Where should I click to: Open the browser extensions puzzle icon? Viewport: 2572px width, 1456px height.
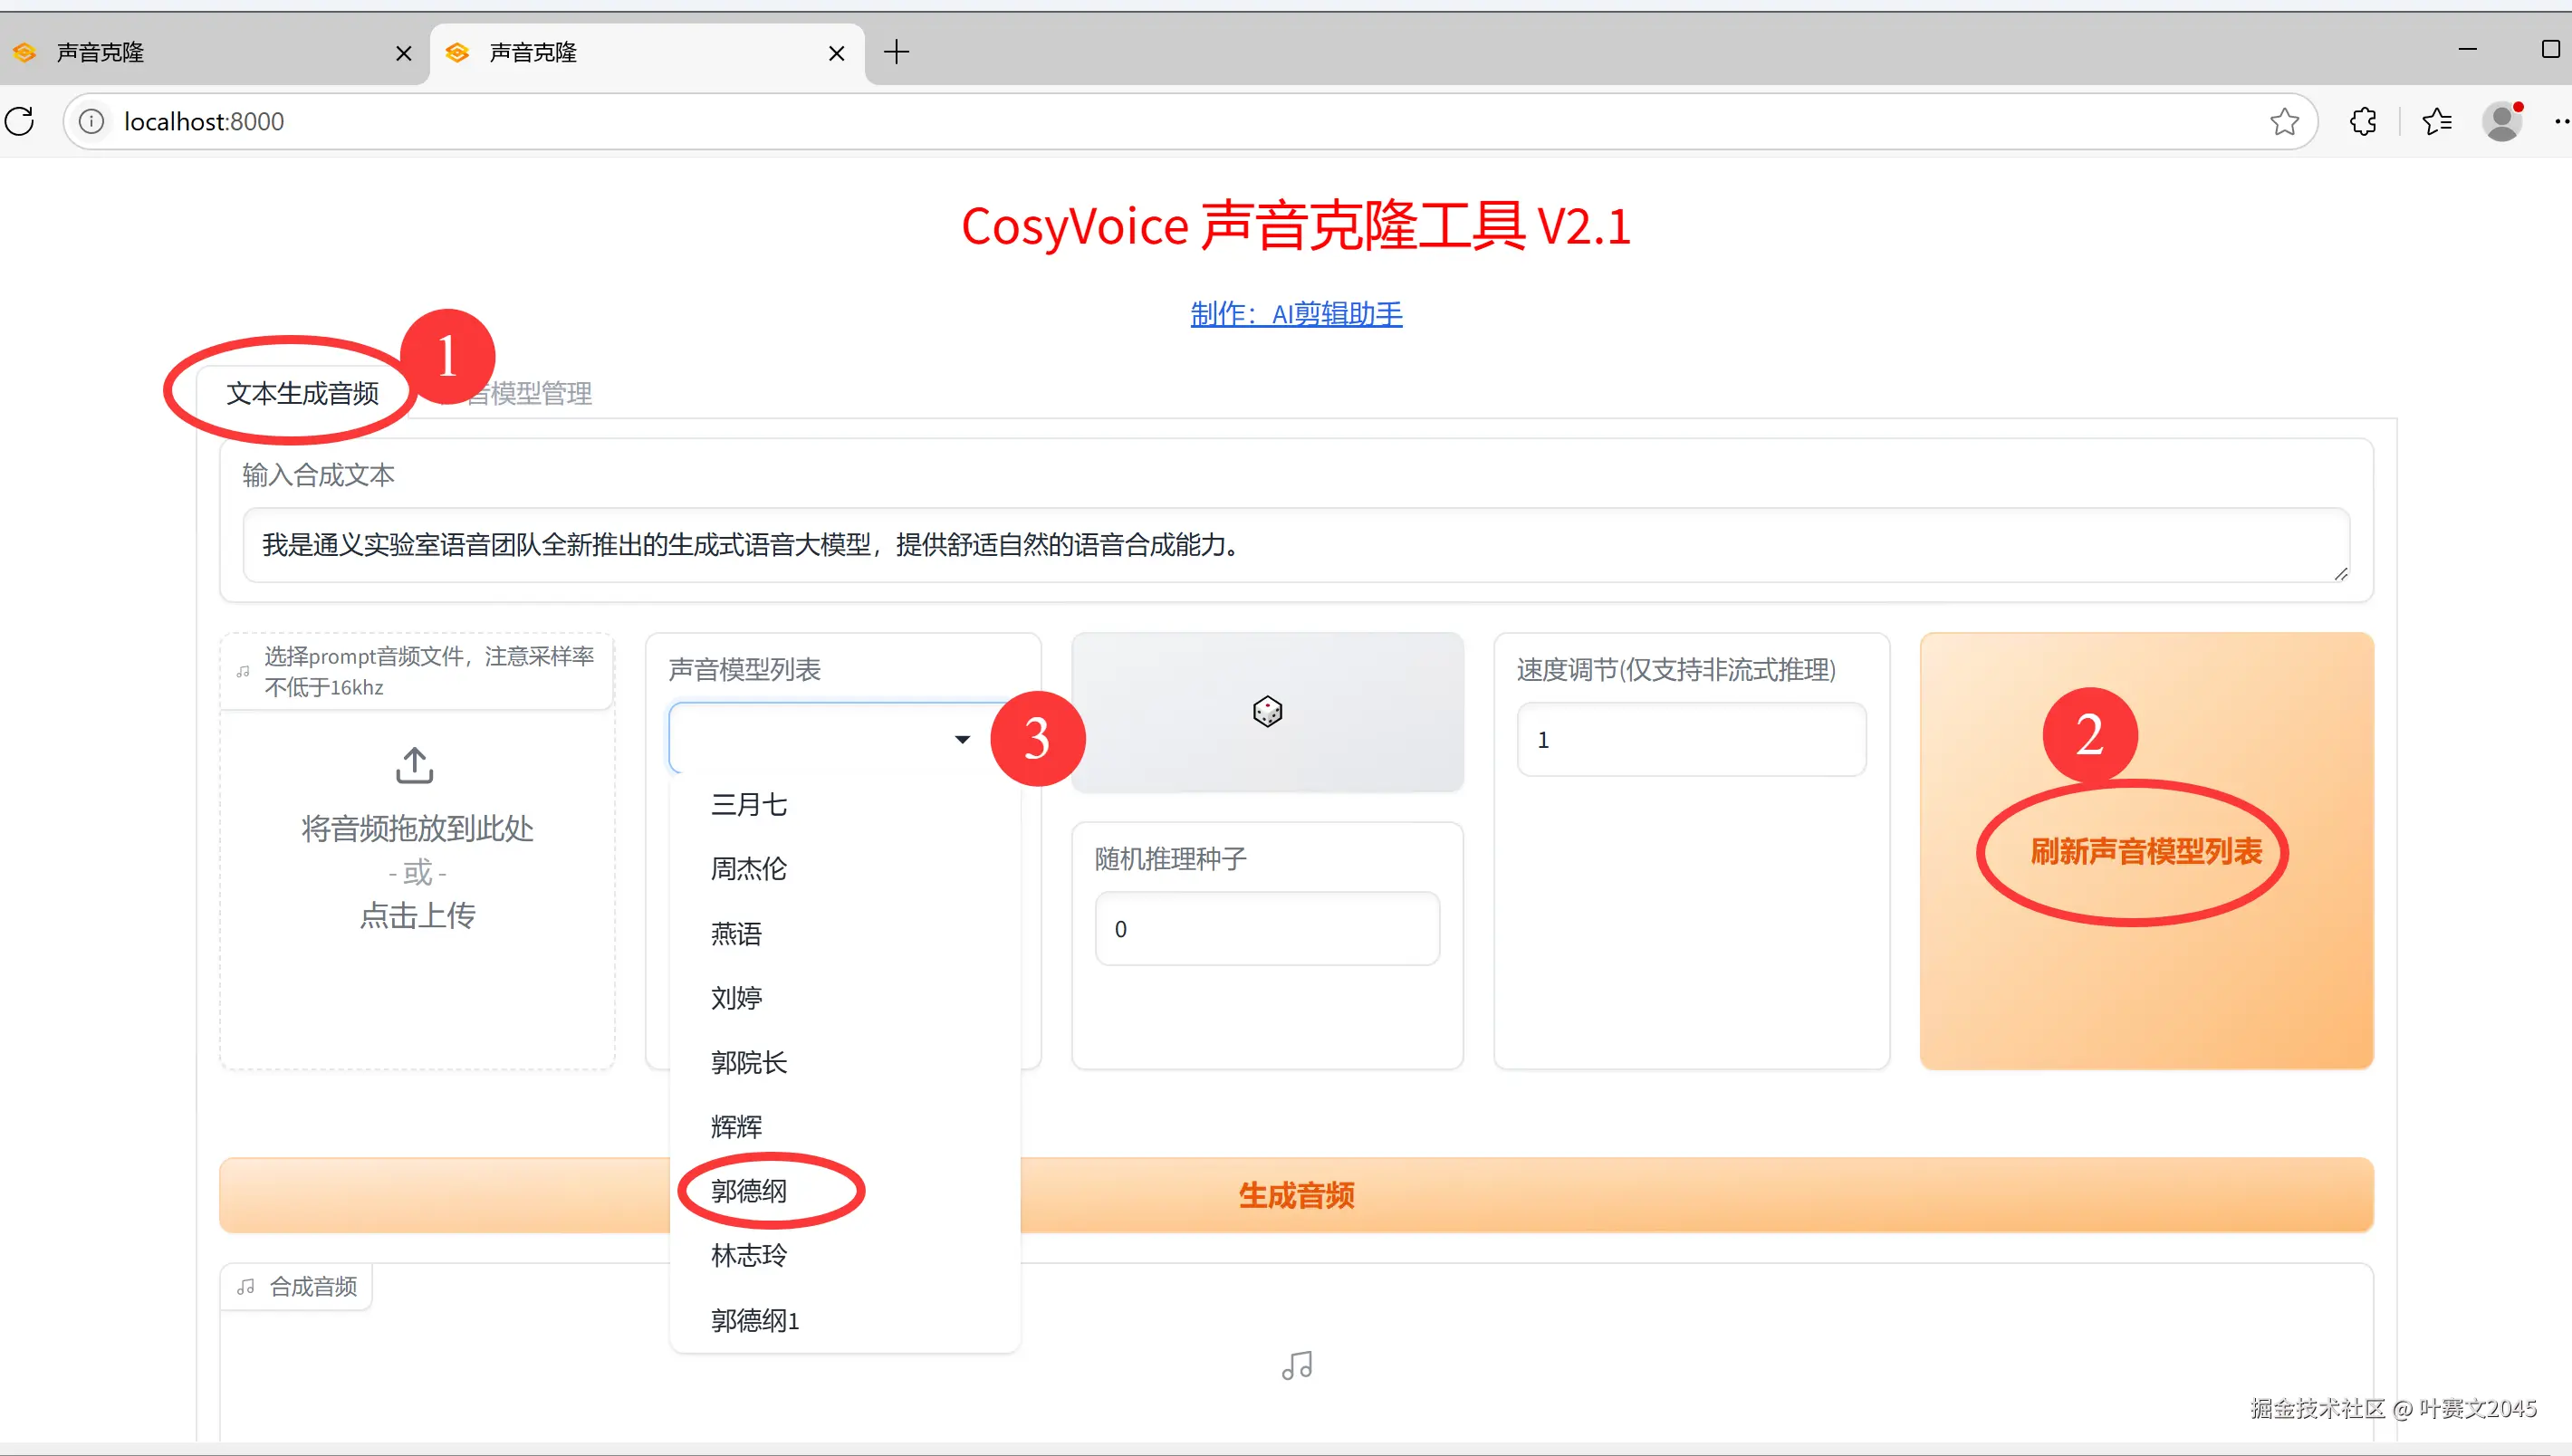tap(2363, 121)
